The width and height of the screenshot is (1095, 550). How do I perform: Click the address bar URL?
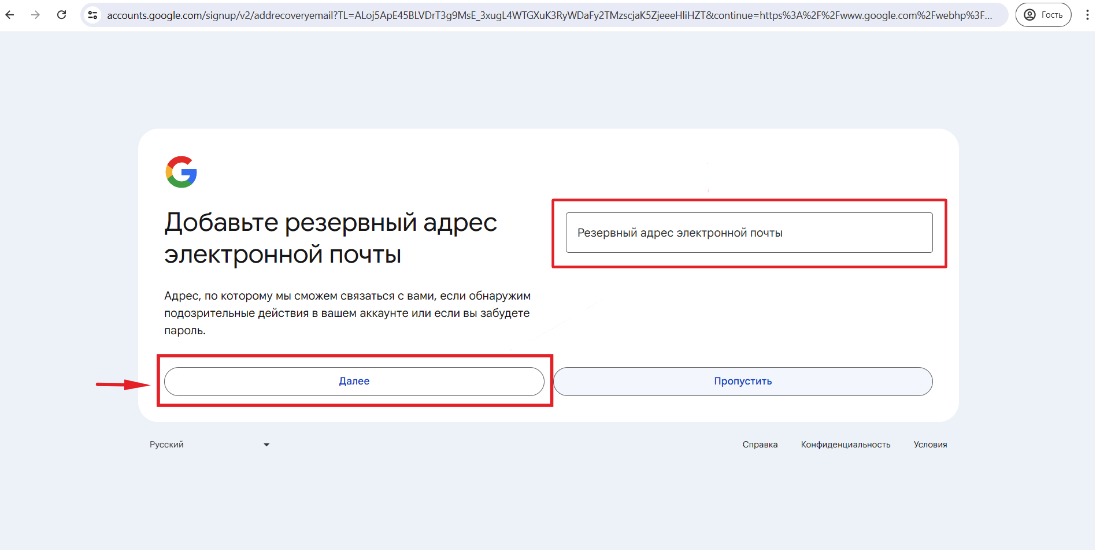pyautogui.click(x=548, y=15)
